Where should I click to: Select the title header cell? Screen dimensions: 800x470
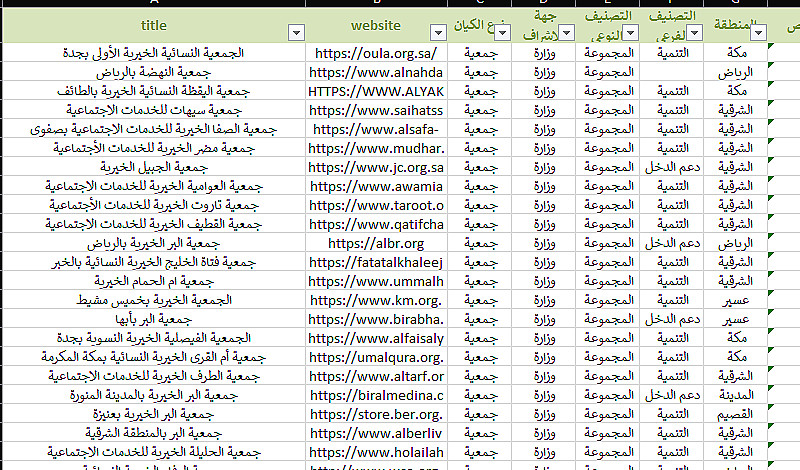tap(154, 25)
